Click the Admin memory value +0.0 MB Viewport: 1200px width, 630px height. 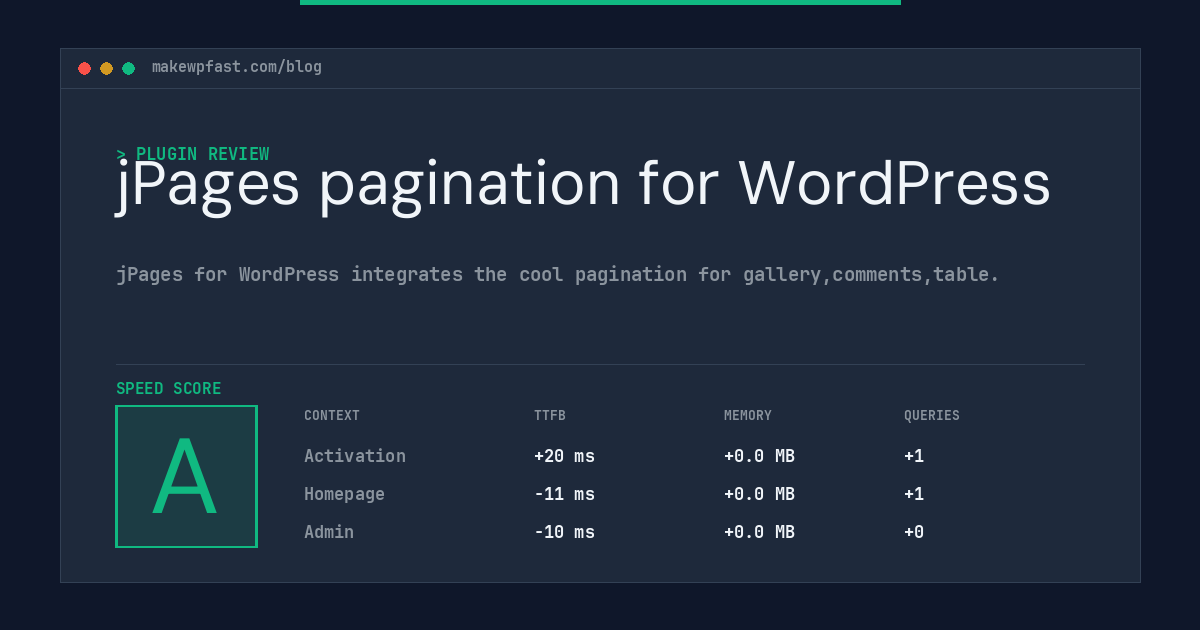pos(759,532)
